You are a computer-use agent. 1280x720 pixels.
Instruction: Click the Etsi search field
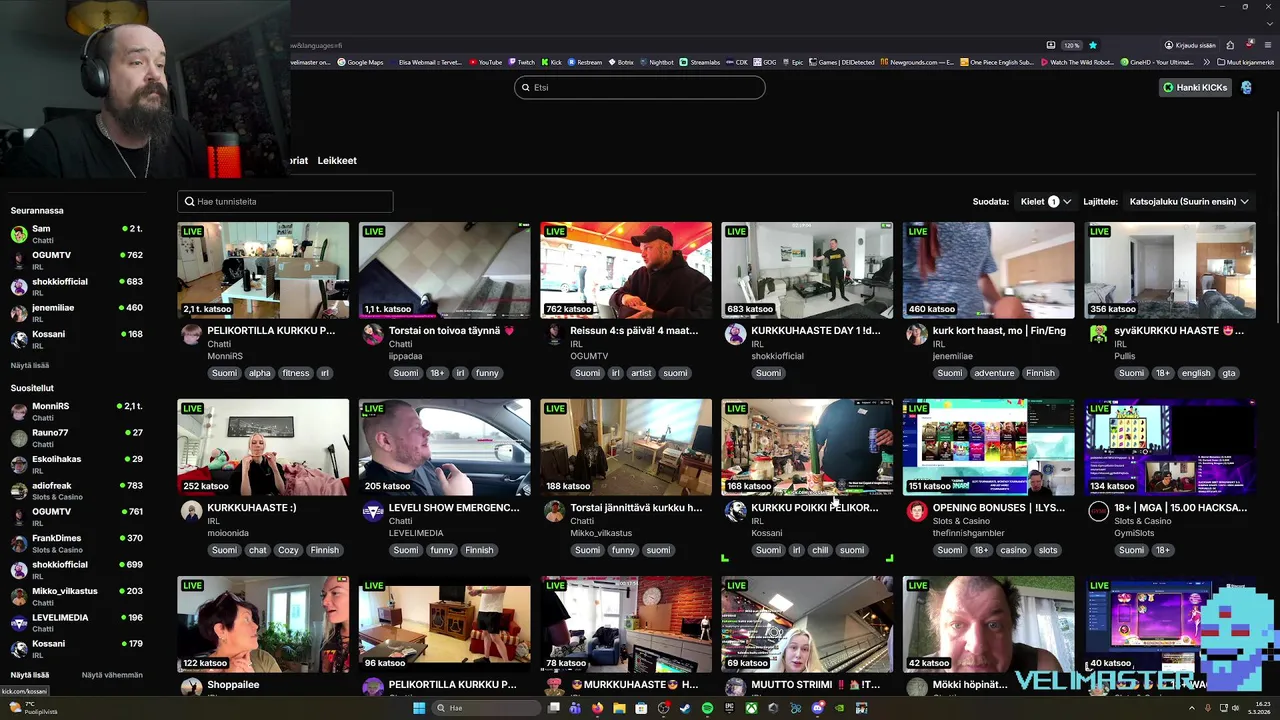coord(640,87)
